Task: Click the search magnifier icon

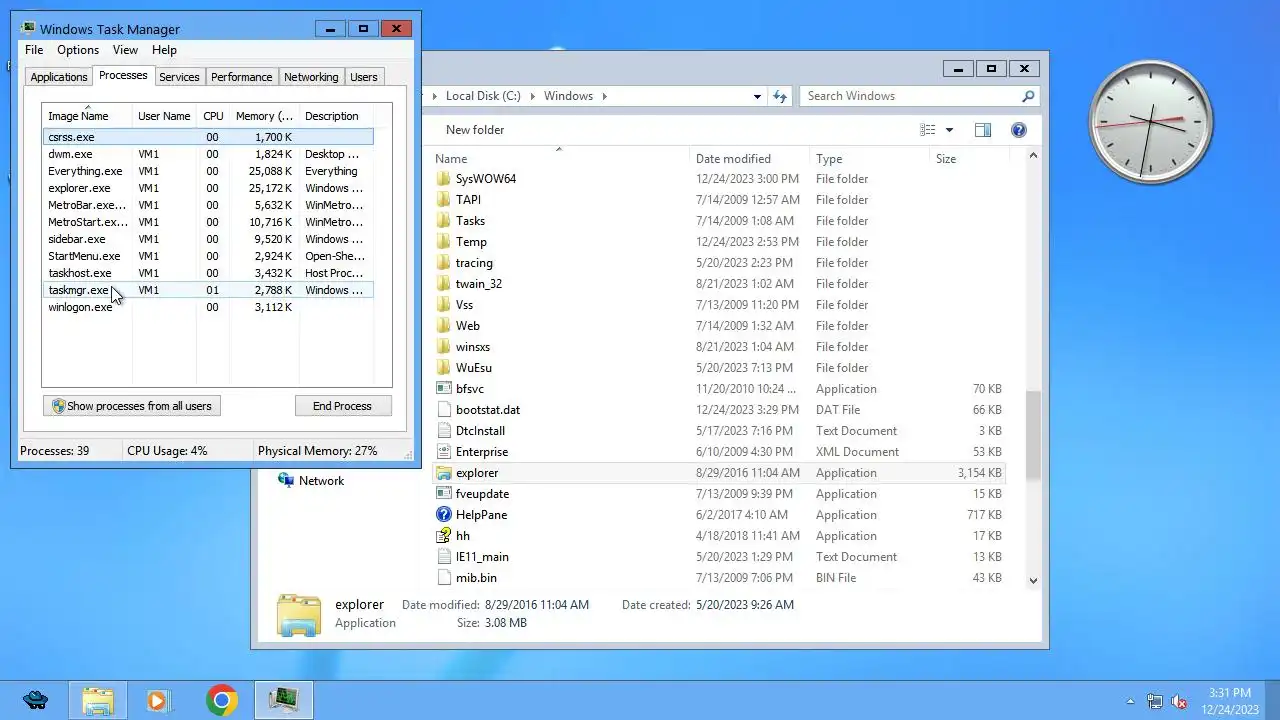Action: pos(1027,96)
